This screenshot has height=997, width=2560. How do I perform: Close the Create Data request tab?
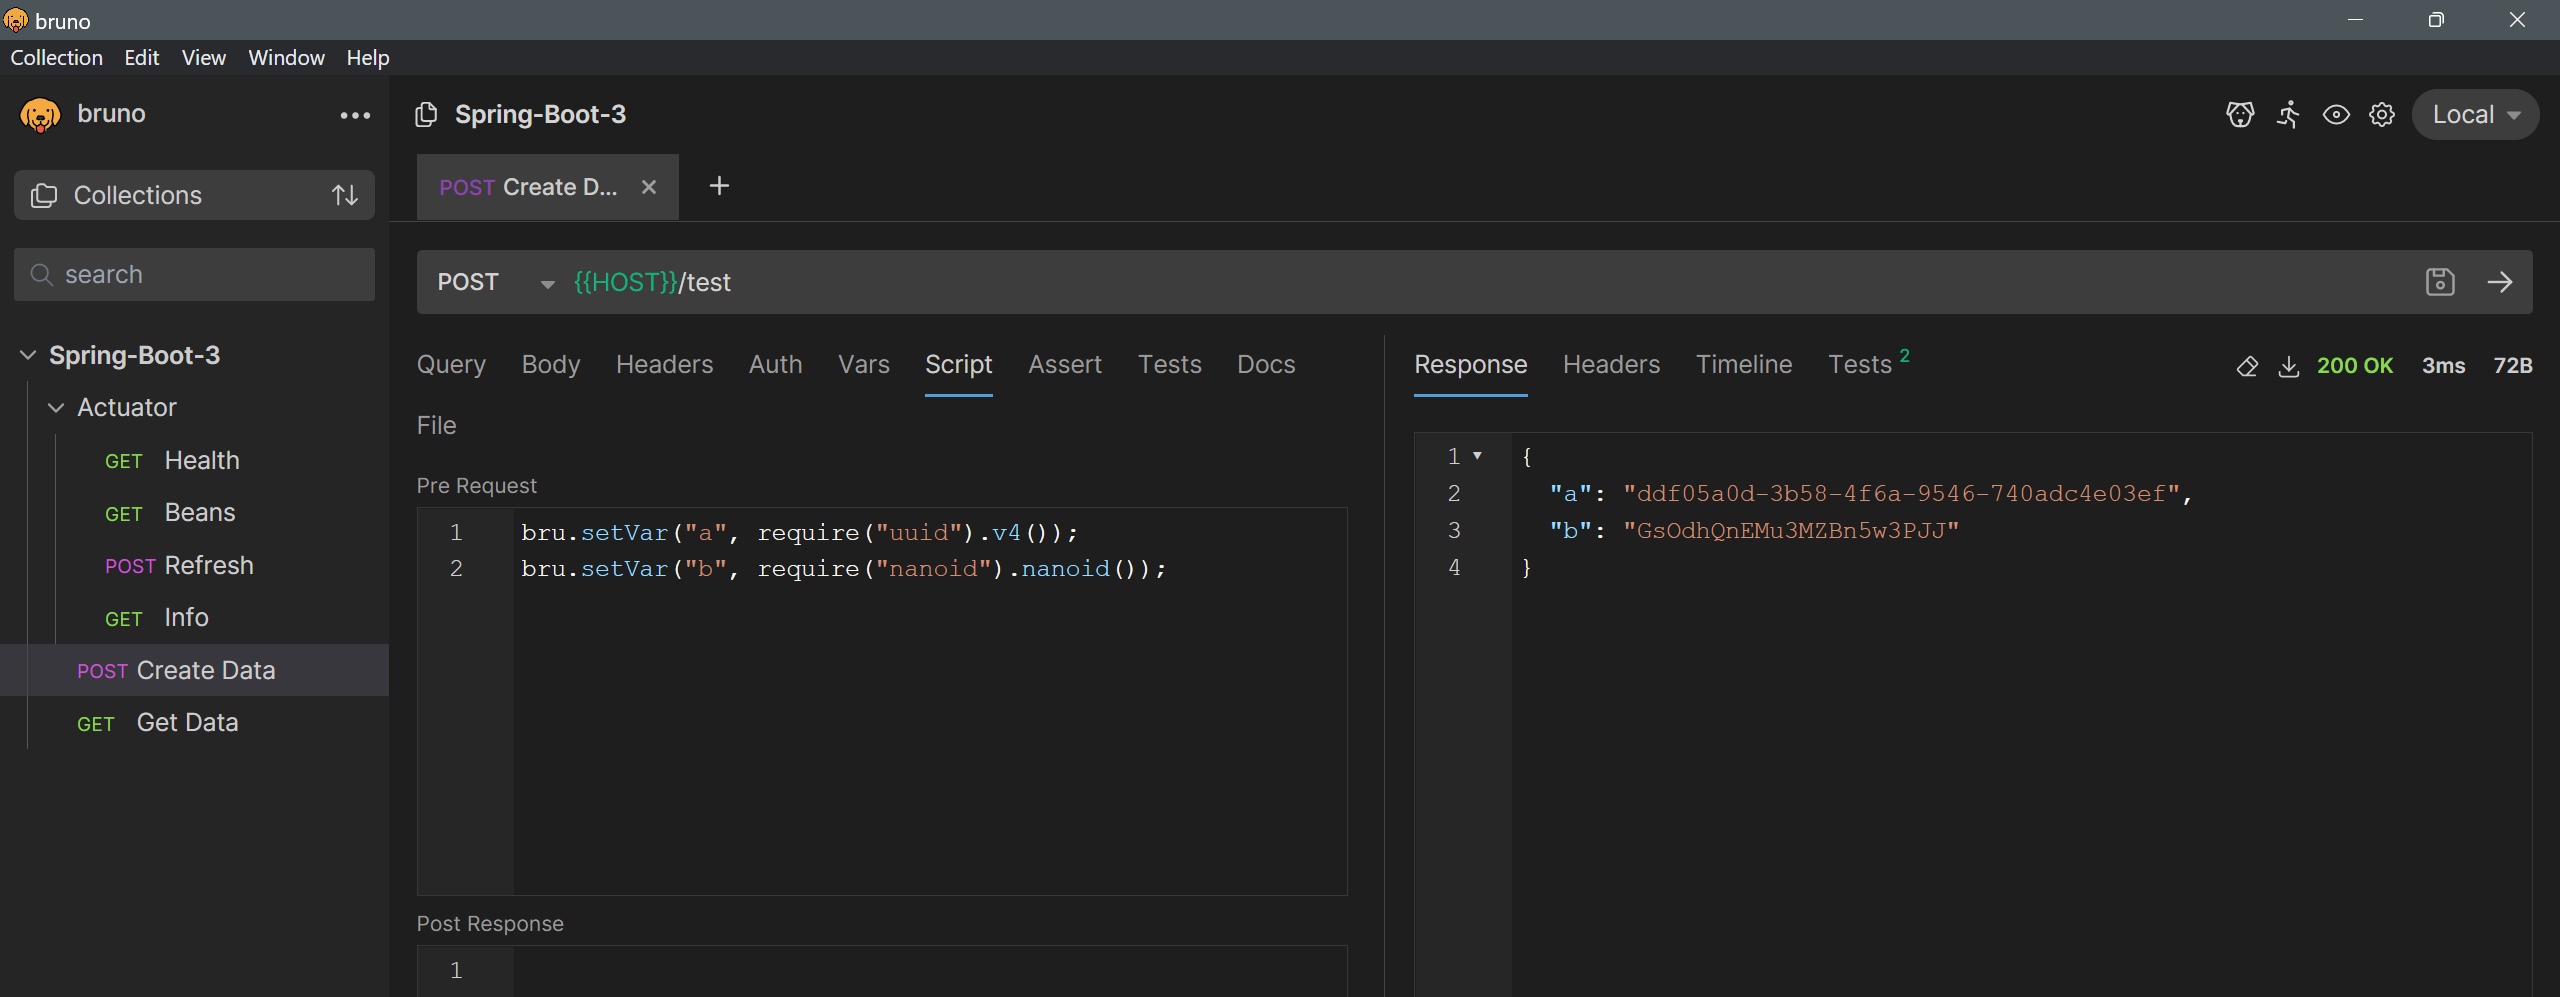649,187
